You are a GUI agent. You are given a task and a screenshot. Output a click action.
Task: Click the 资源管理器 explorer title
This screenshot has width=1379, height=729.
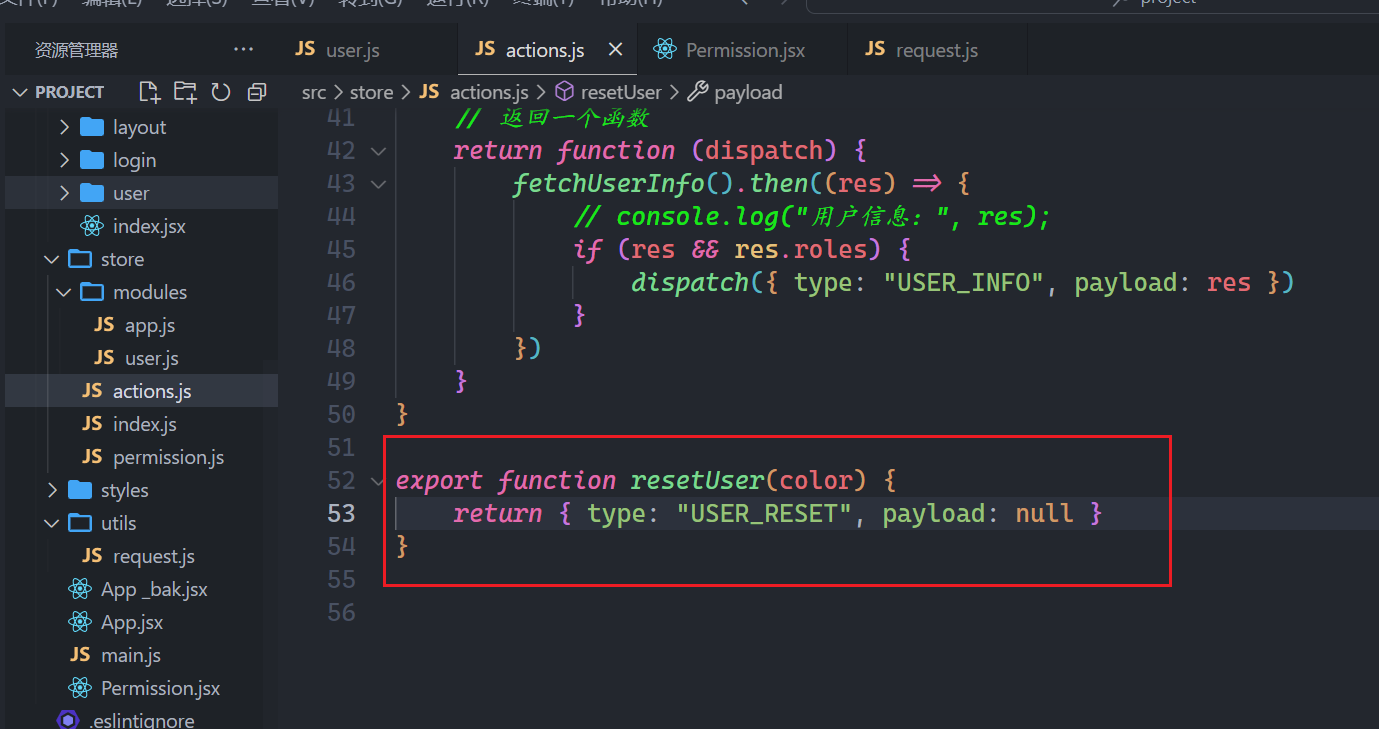(x=77, y=50)
